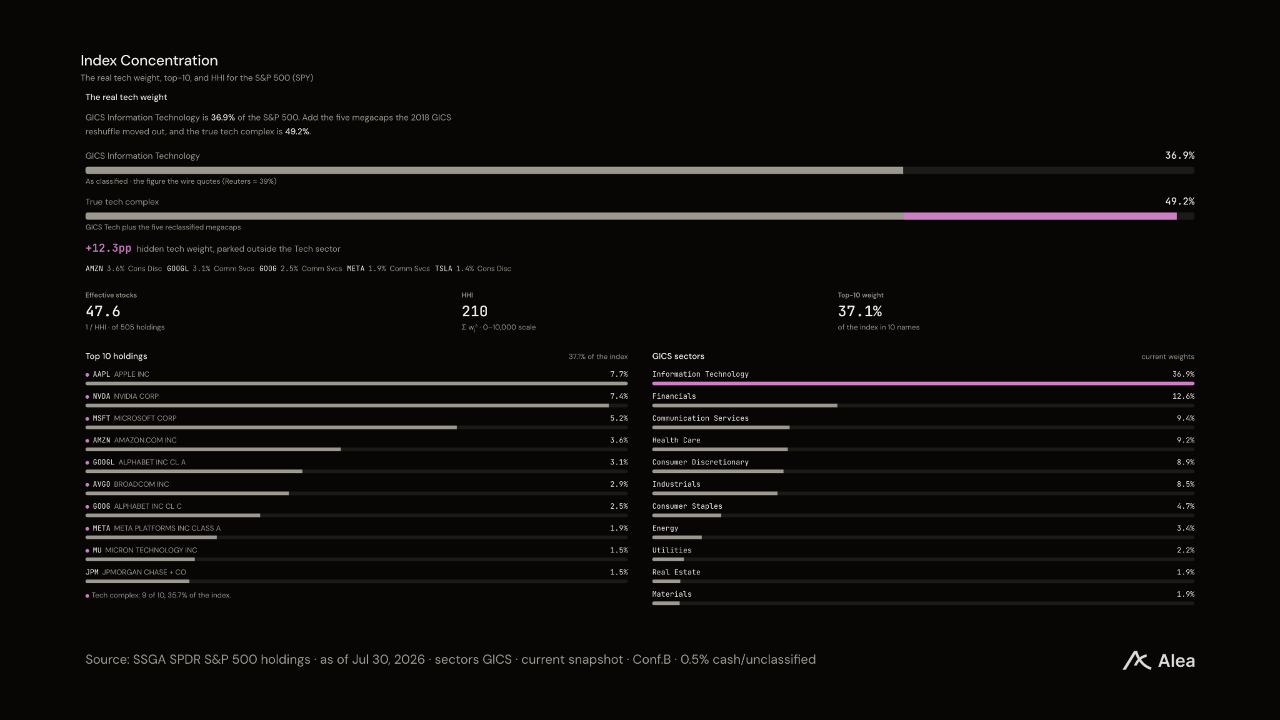Click the Consumer Discretionary weight "8.9%"
Viewport: 1280px width, 720px height.
pos(1185,462)
